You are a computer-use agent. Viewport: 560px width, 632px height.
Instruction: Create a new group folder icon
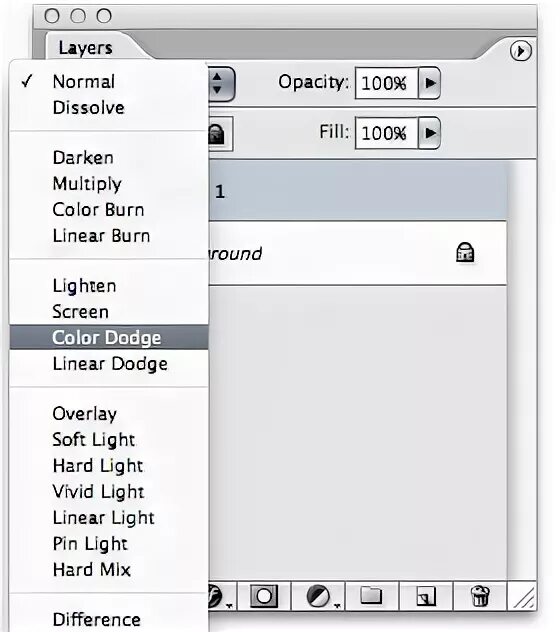[371, 595]
